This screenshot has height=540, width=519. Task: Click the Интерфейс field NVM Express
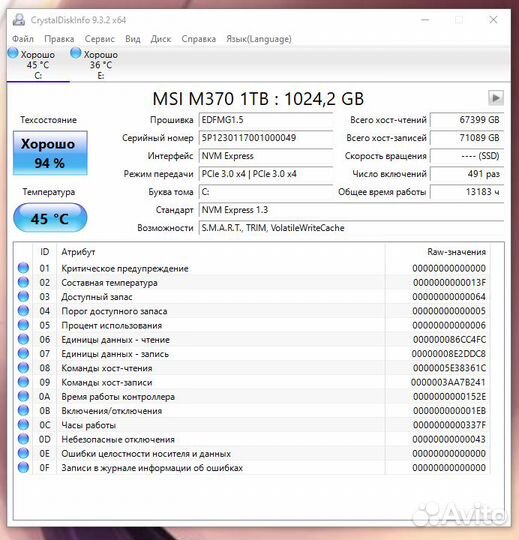266,156
